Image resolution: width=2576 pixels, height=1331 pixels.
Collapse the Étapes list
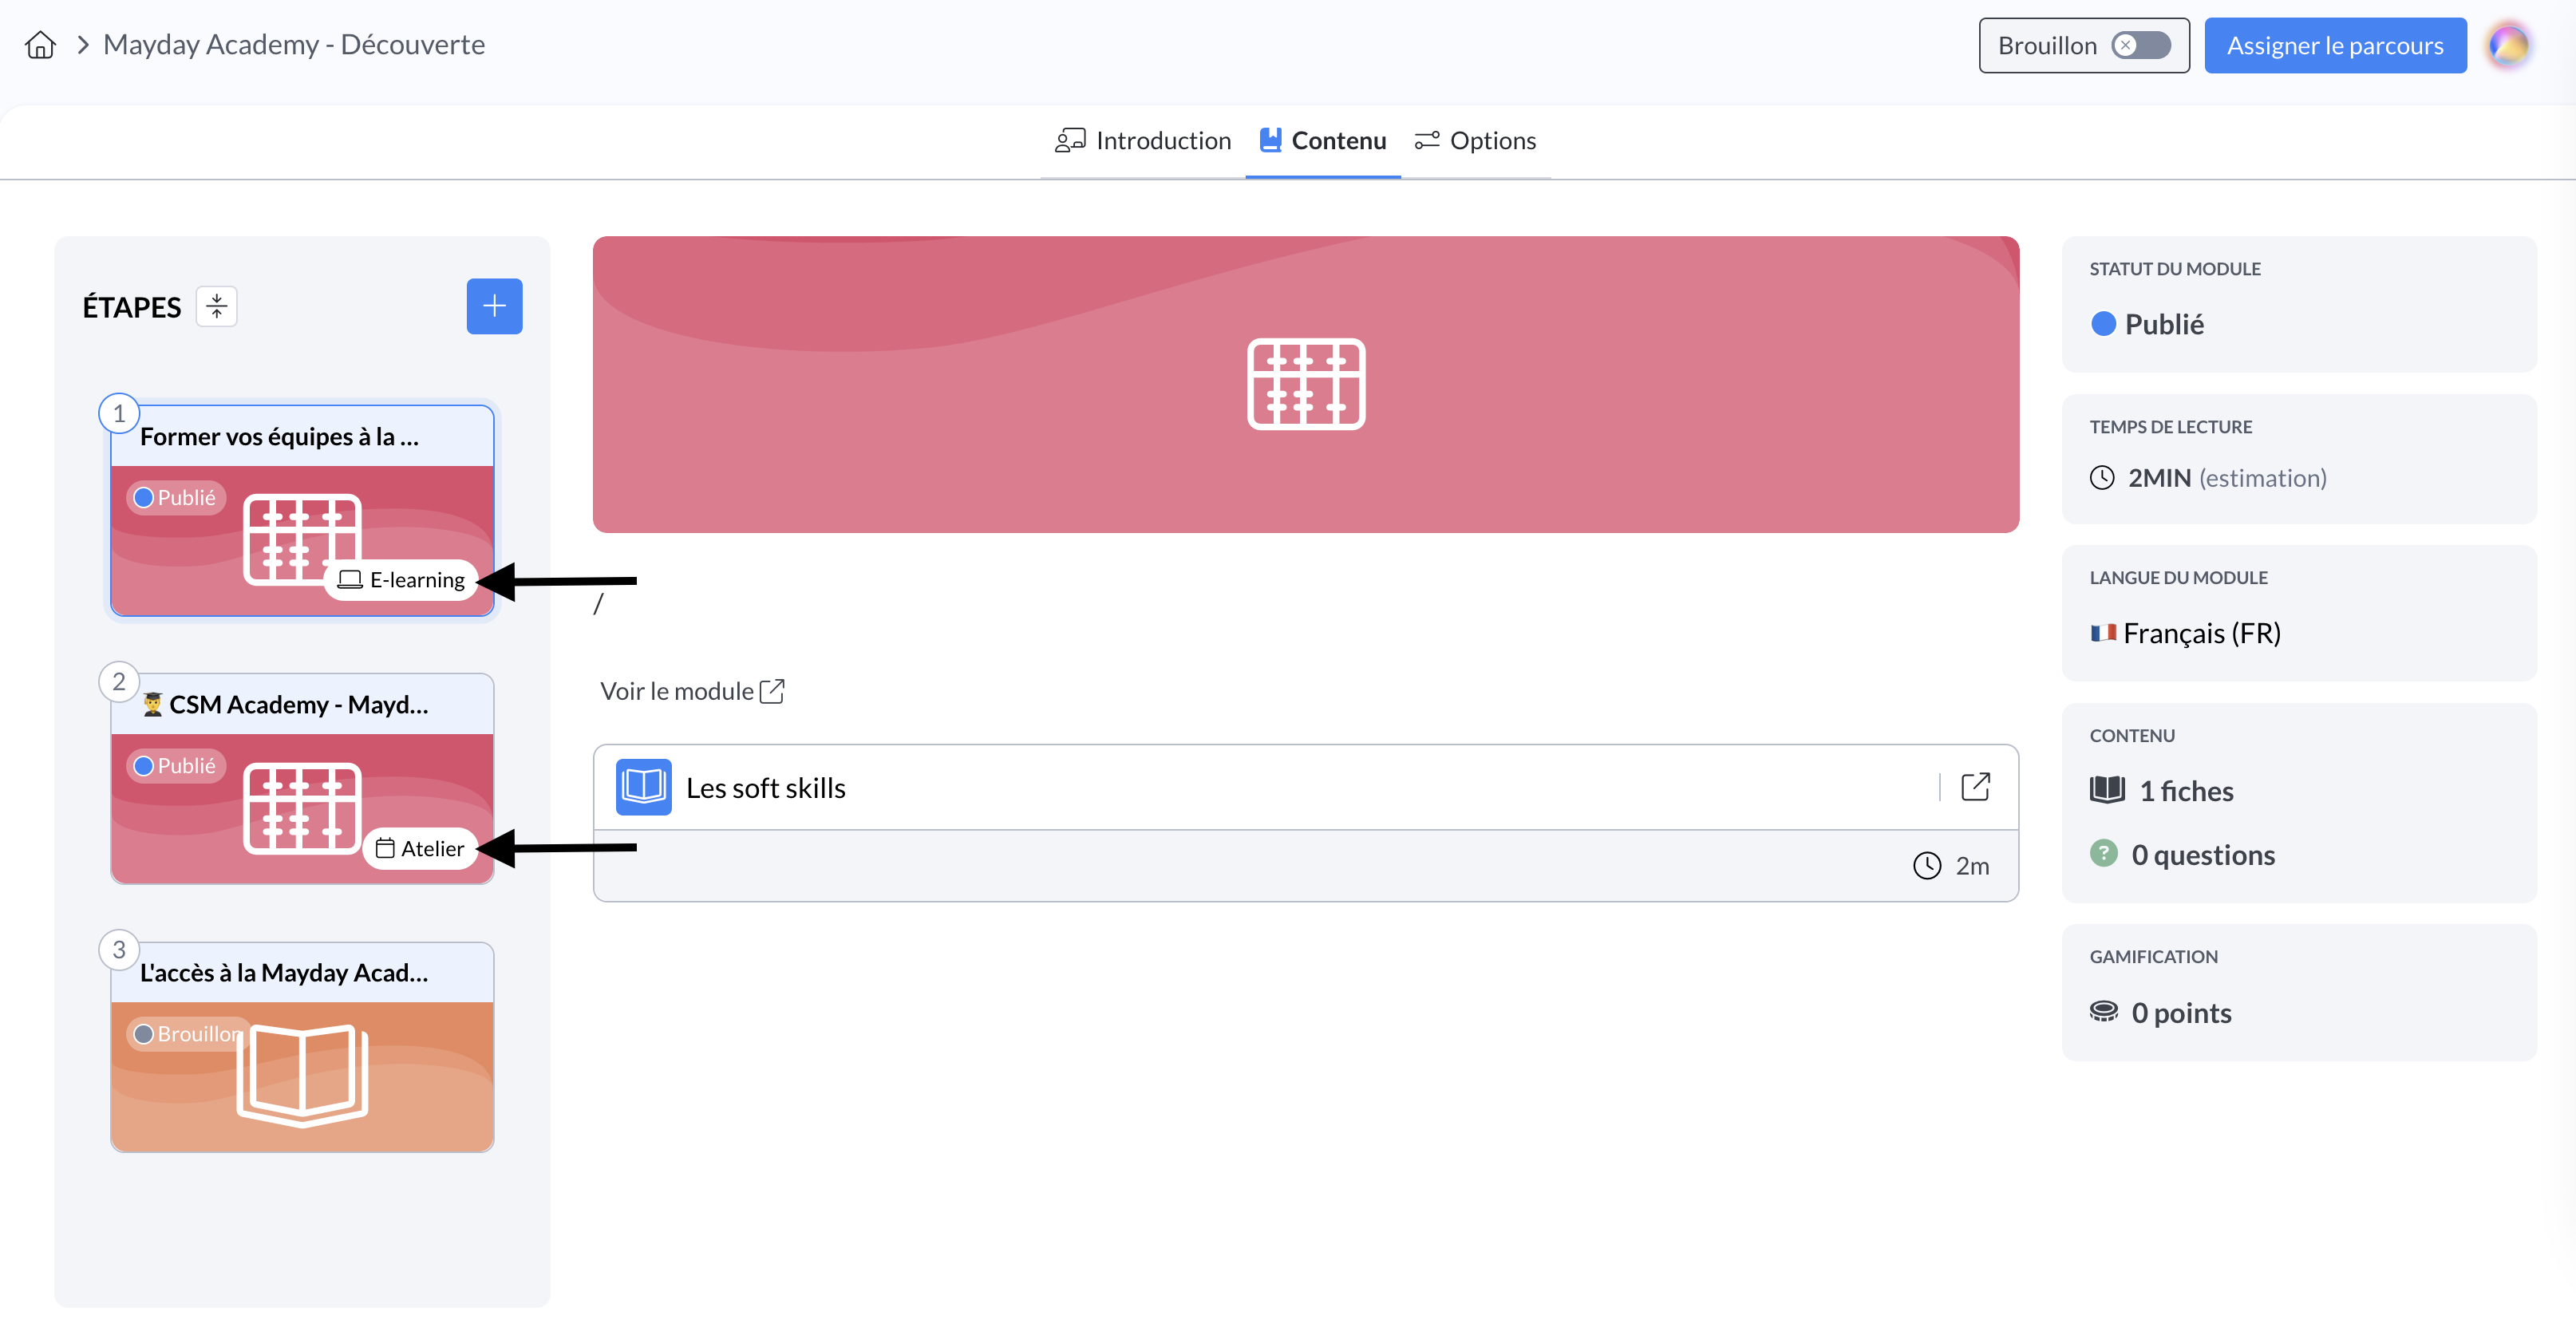pyautogui.click(x=216, y=306)
